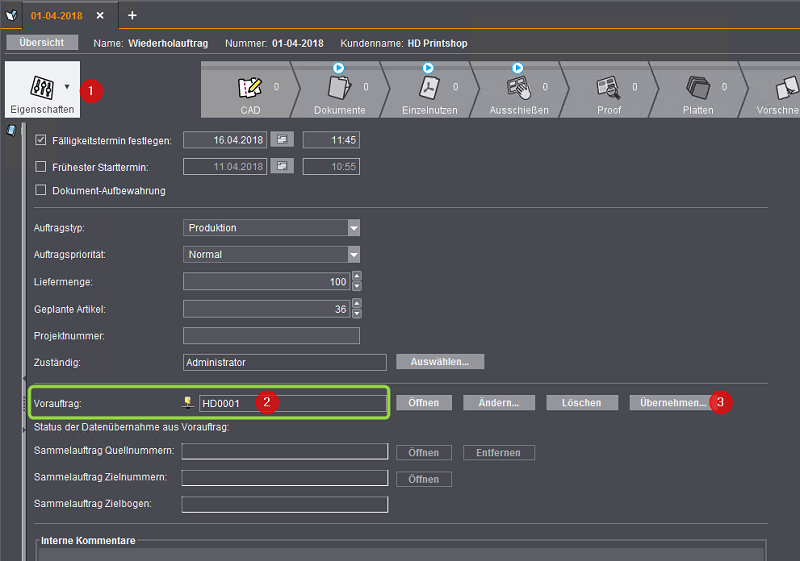Open calendar picker for Frühester Starttermin
The image size is (800, 561).
pyautogui.click(x=282, y=166)
